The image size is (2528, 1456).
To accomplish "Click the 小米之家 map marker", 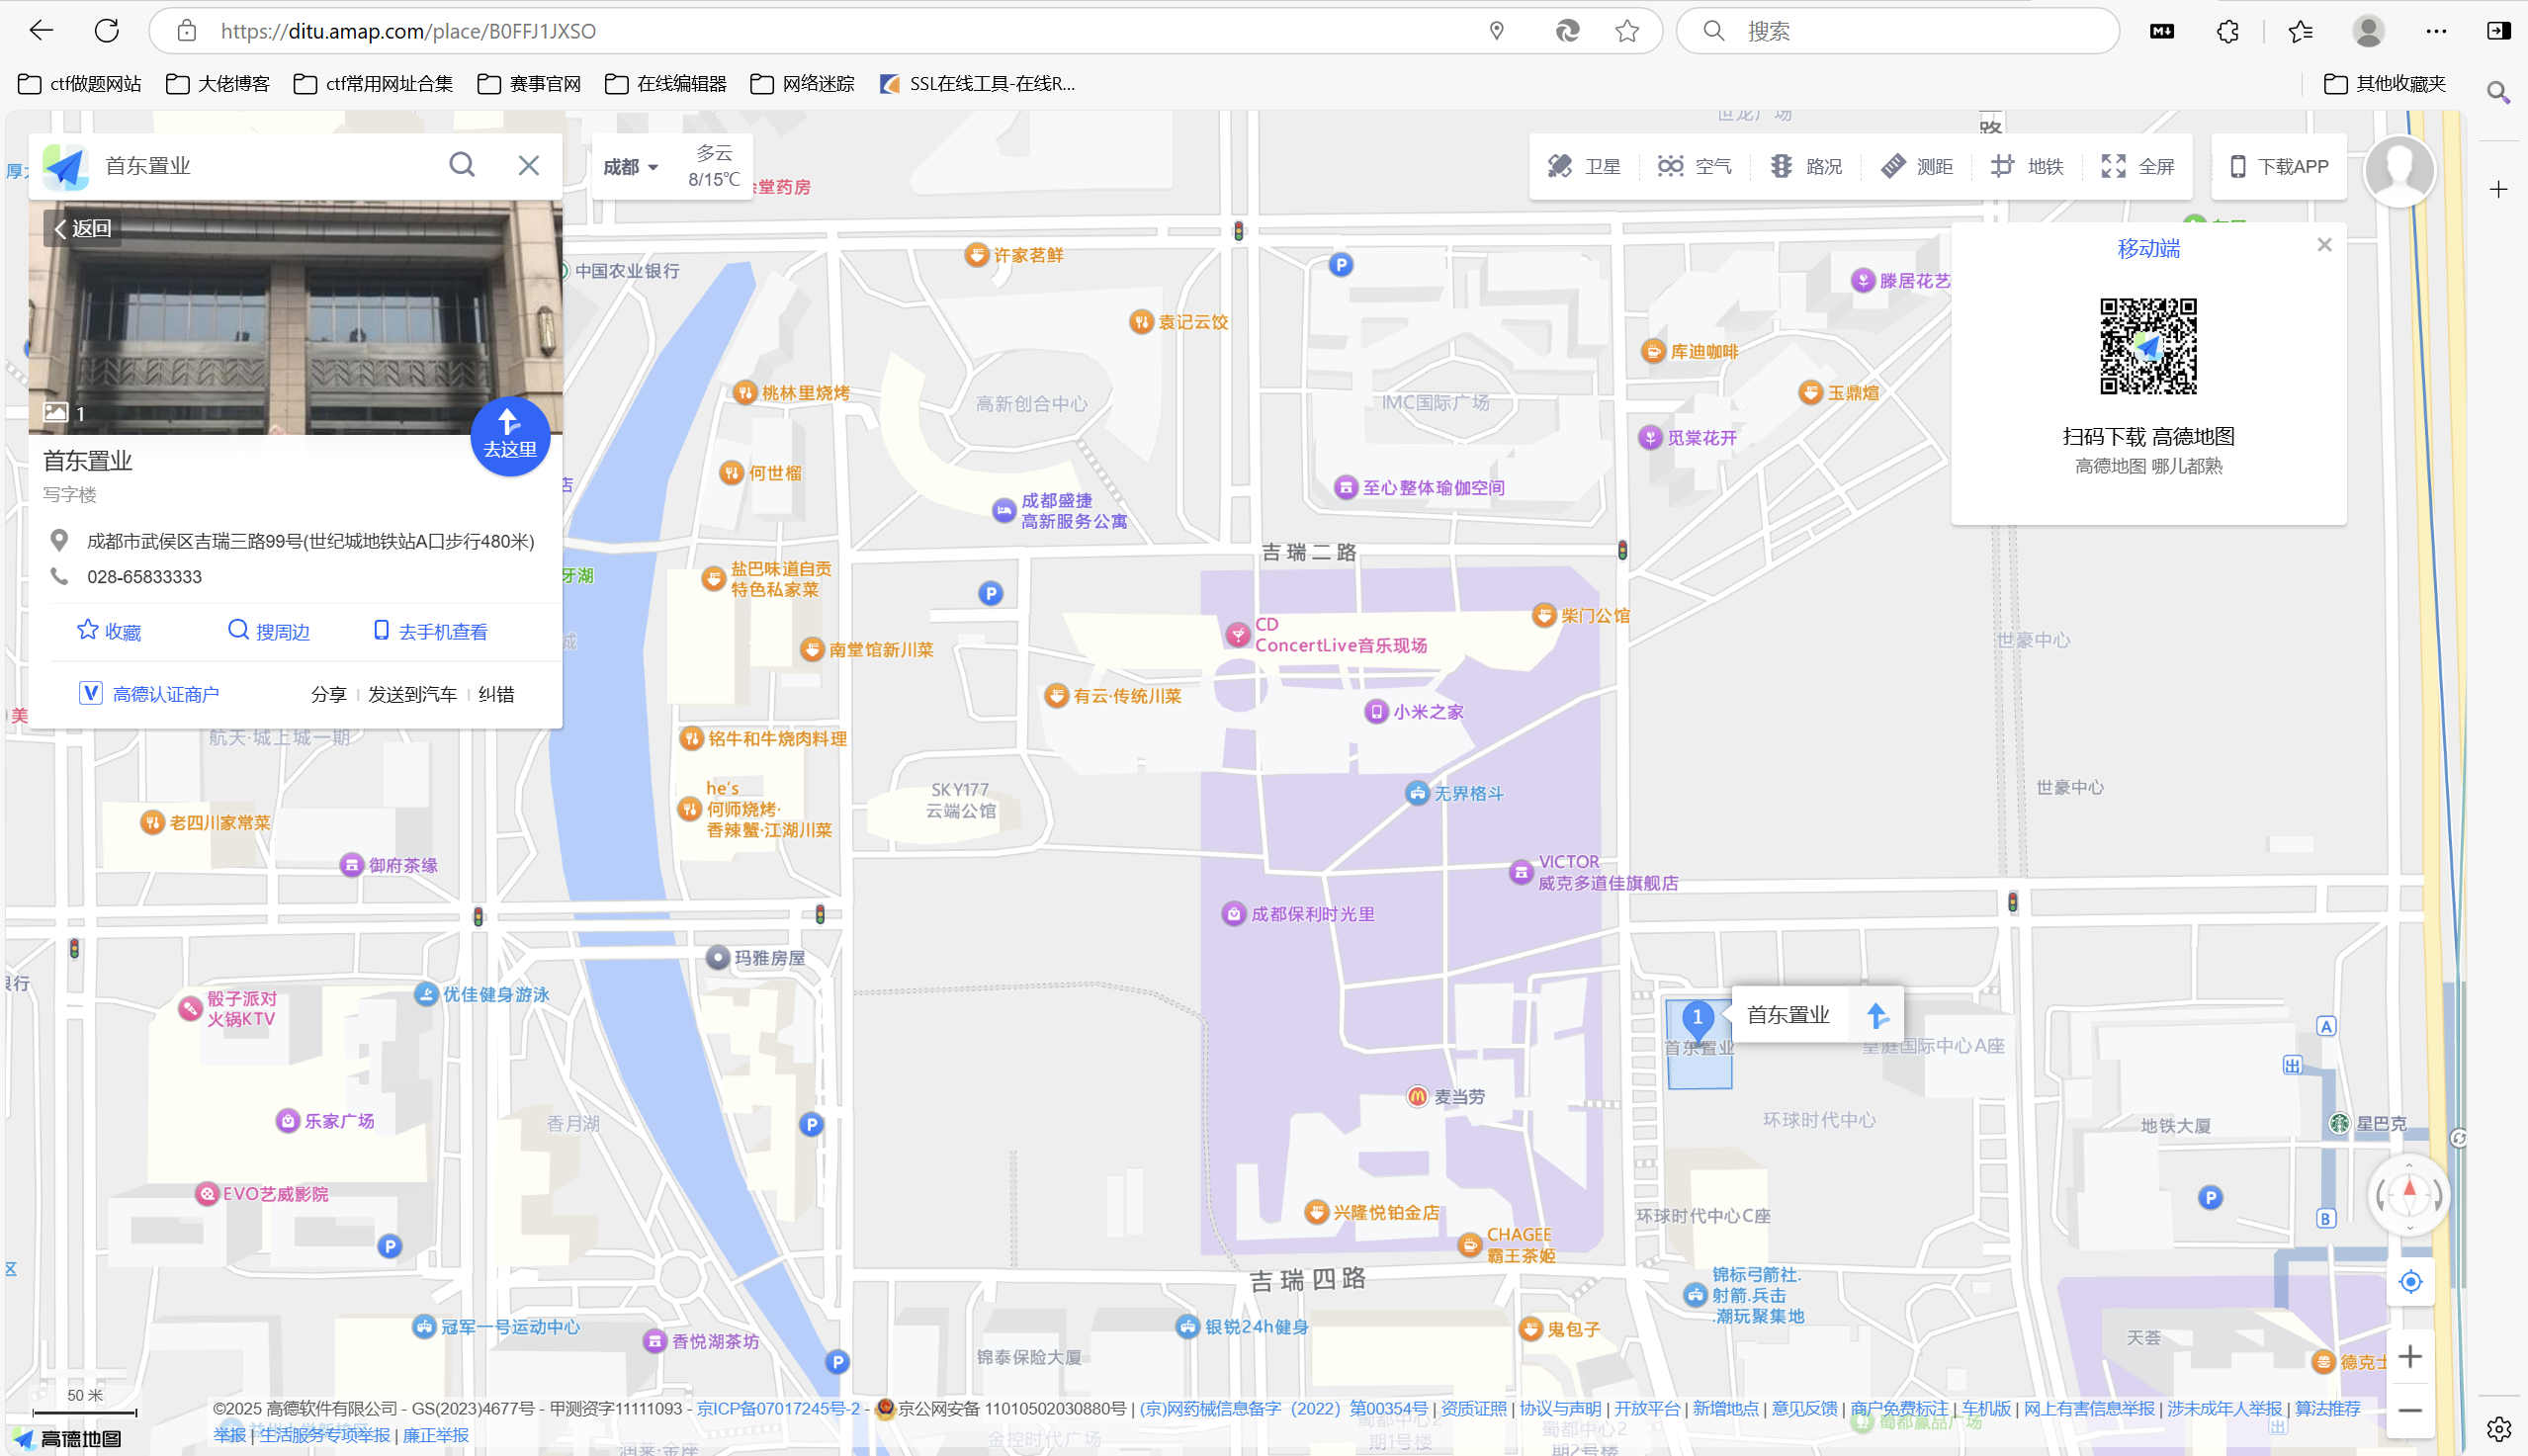I will click(x=1376, y=711).
